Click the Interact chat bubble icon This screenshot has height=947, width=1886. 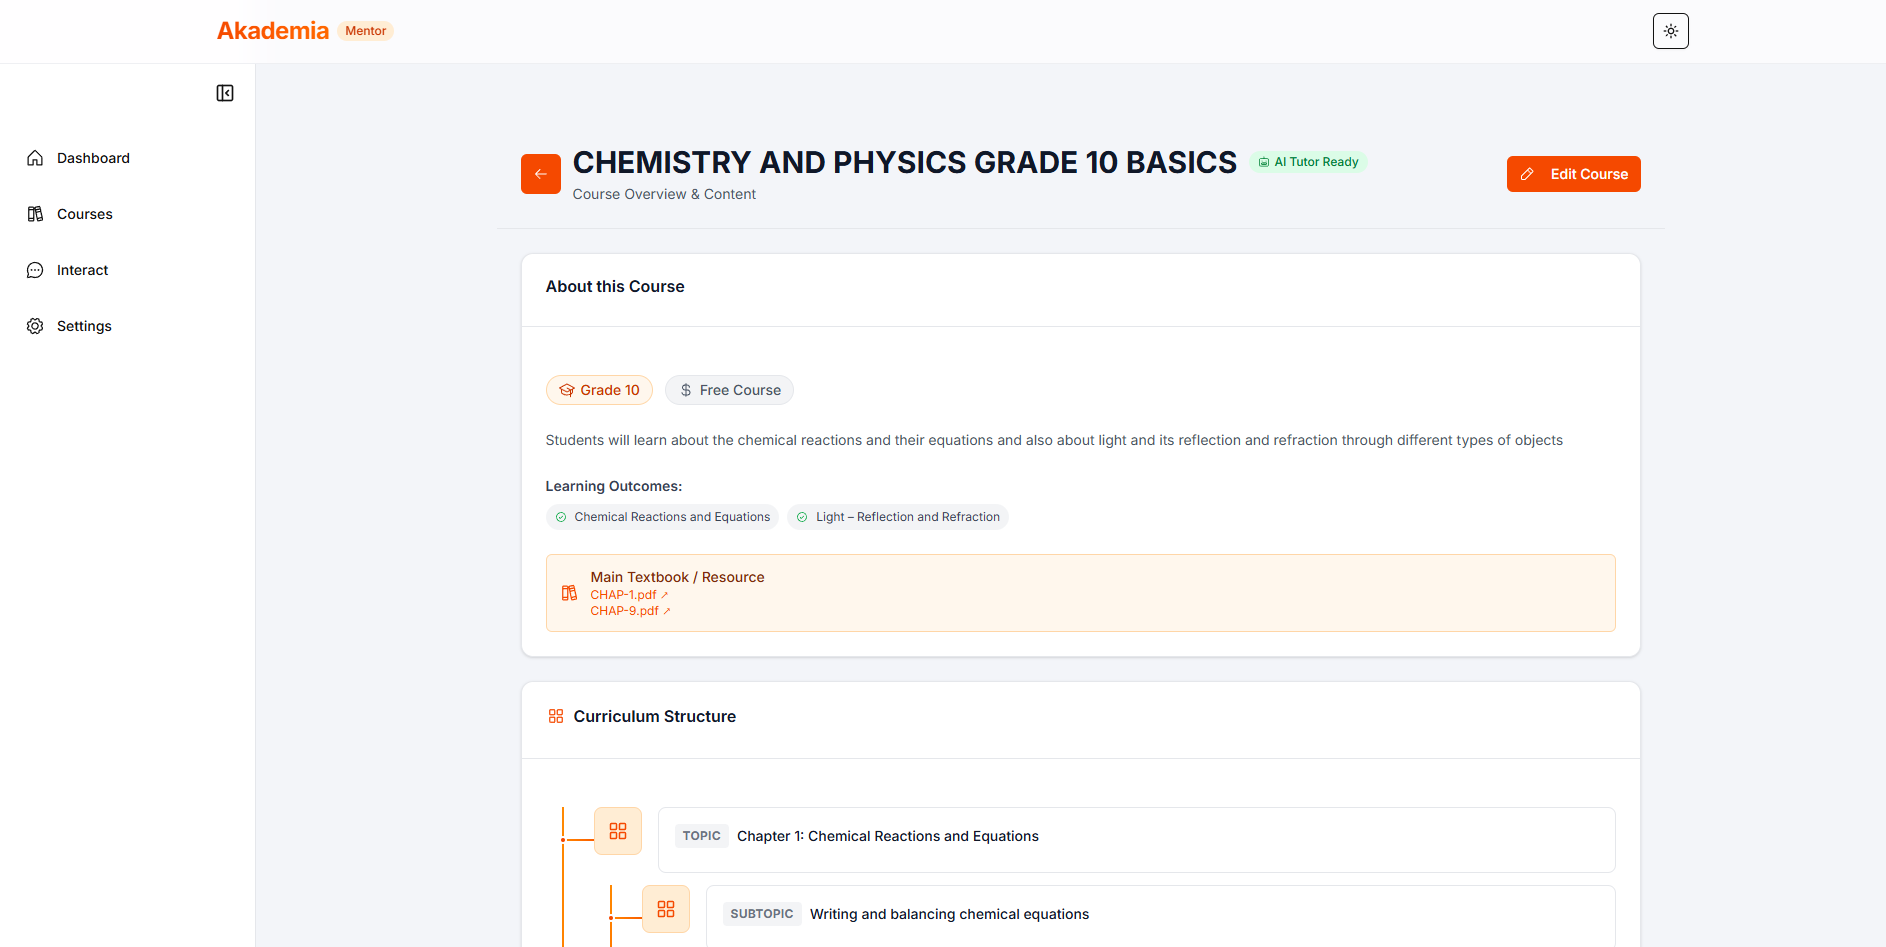tap(35, 270)
